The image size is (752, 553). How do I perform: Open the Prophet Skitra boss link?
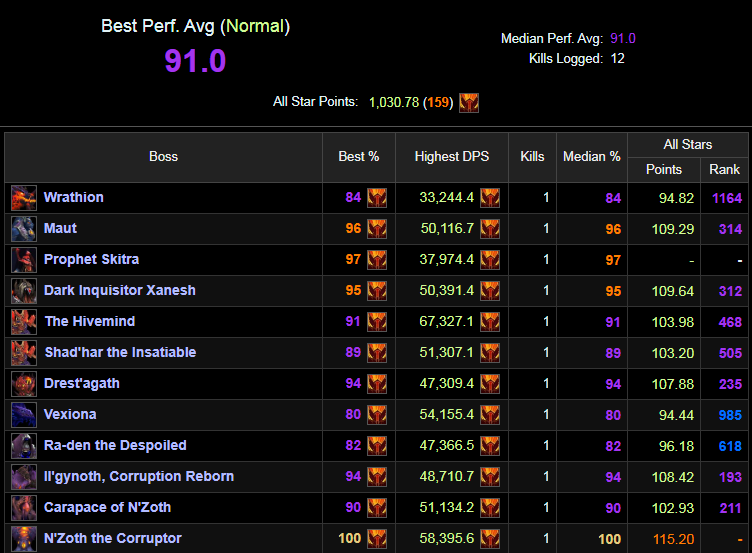pos(91,260)
